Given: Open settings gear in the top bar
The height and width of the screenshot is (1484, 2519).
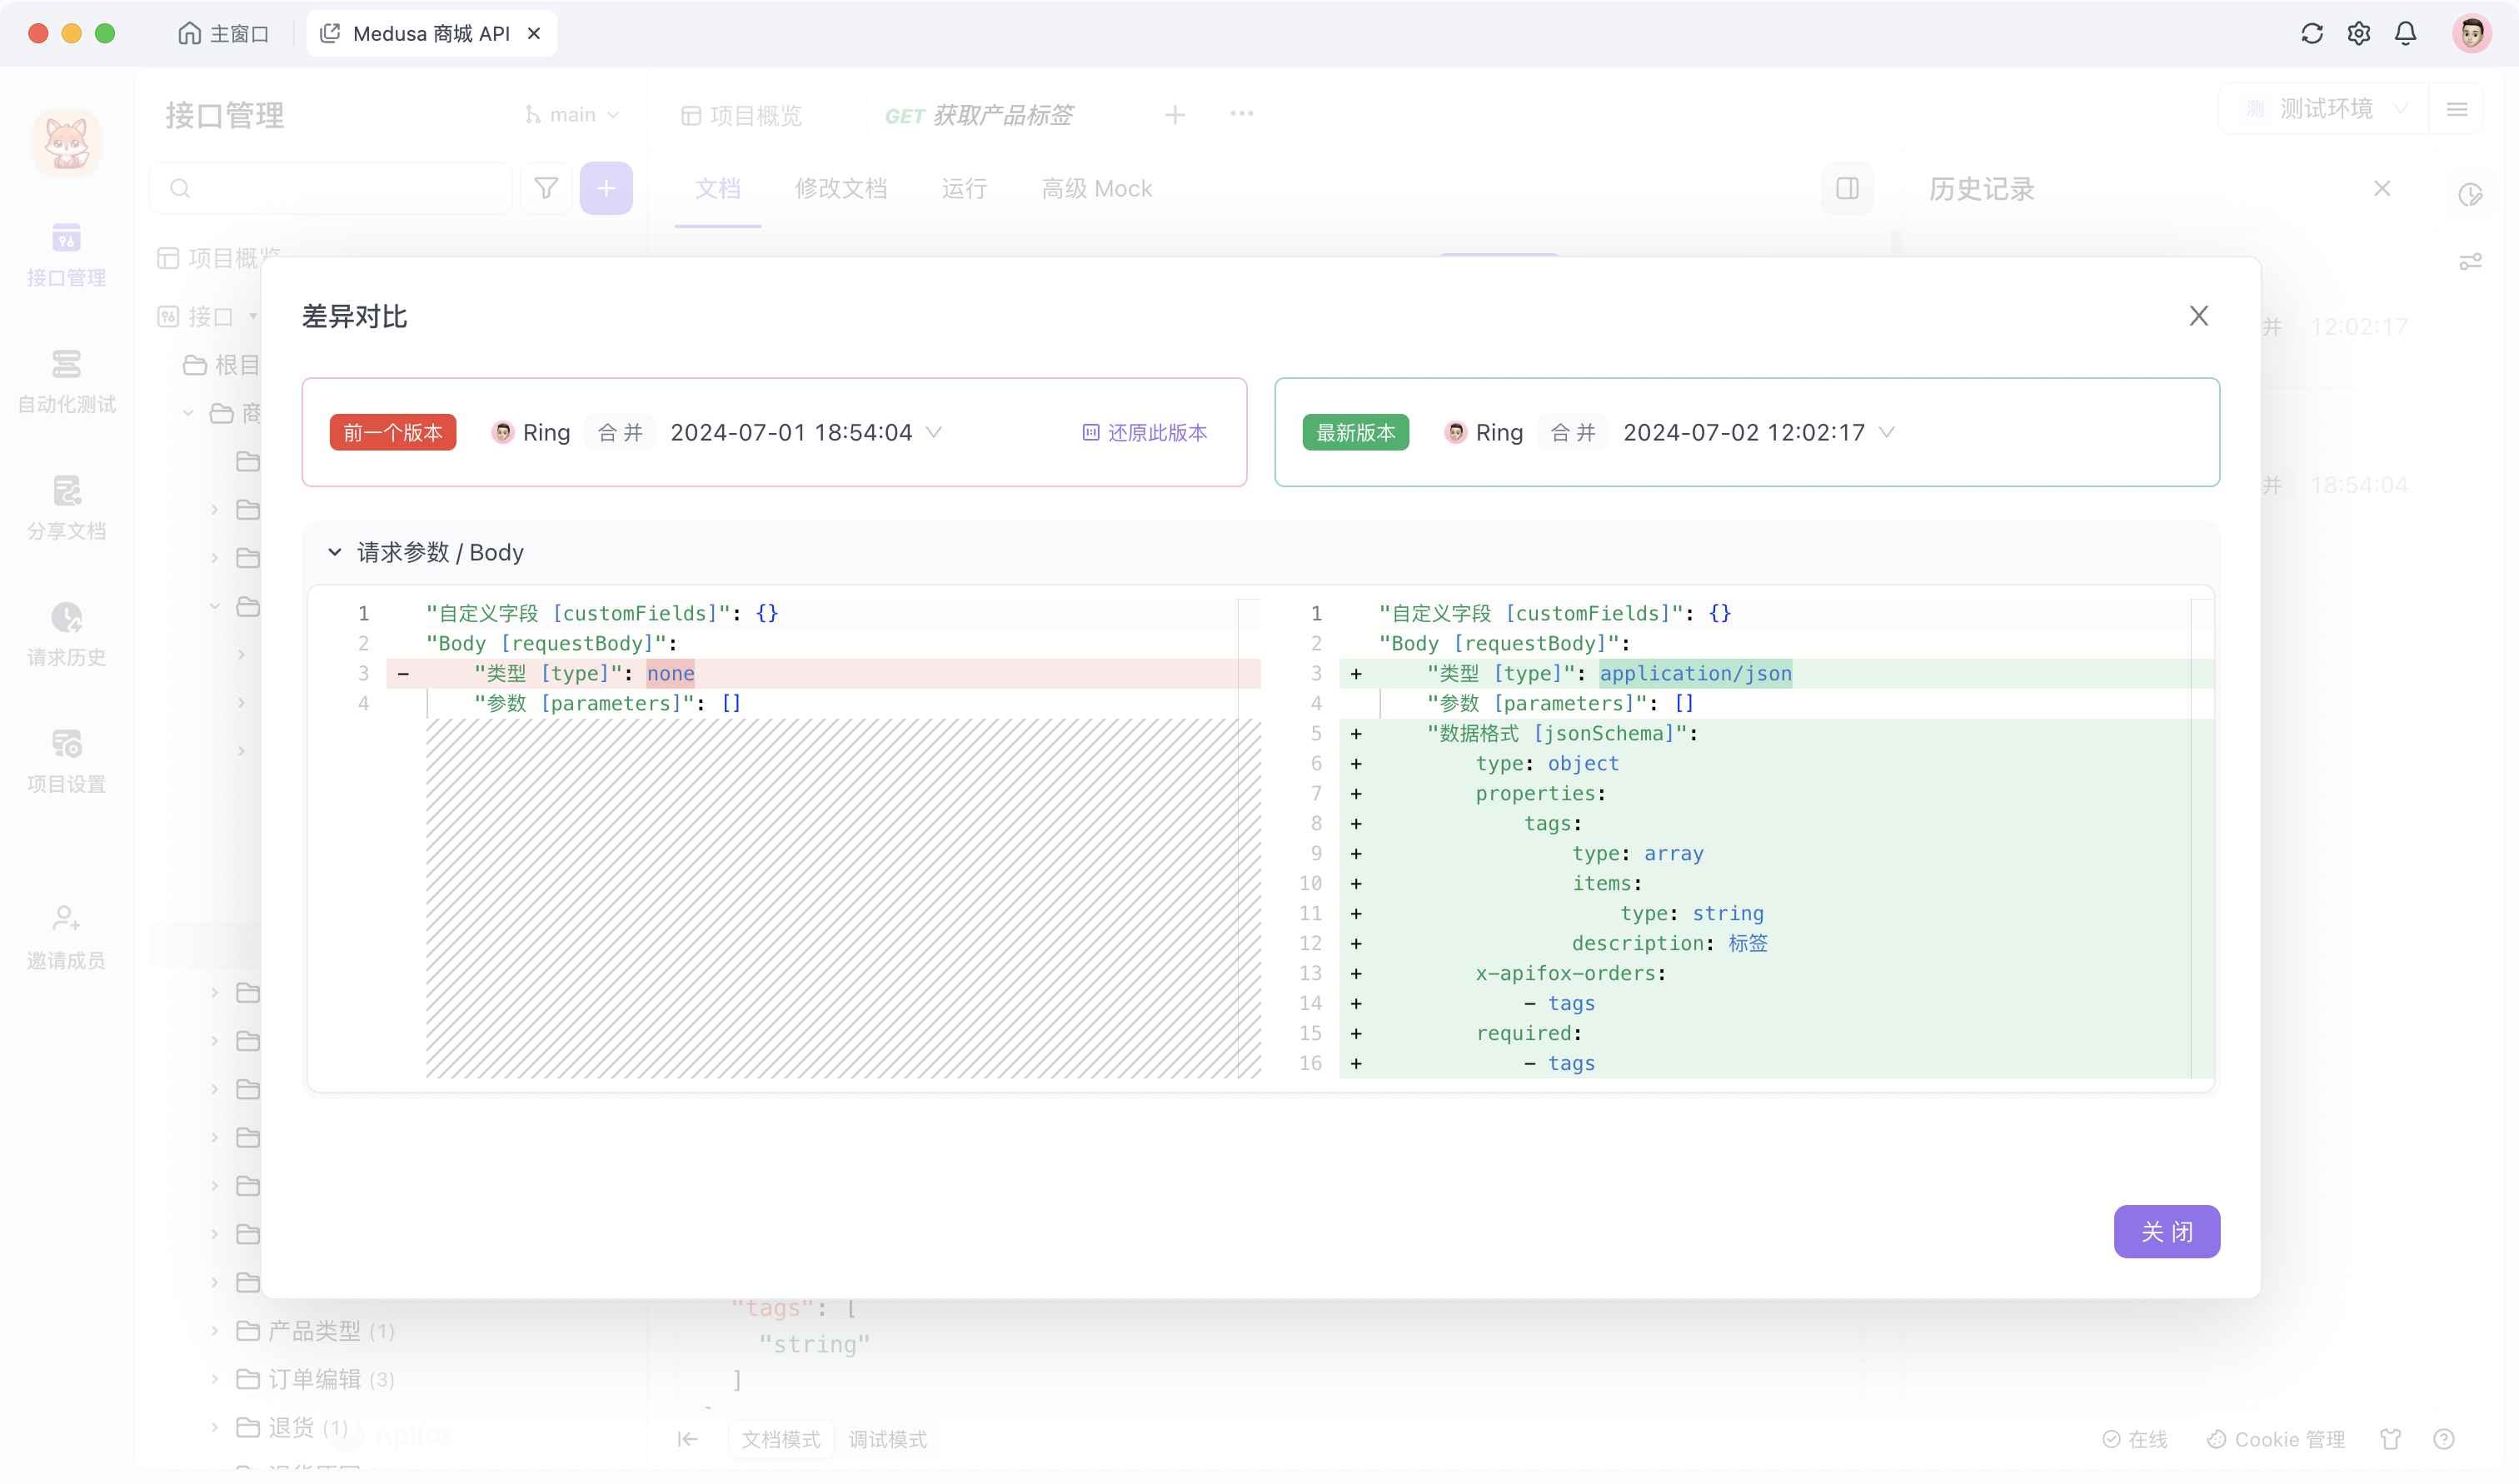Looking at the screenshot, I should 2358,33.
